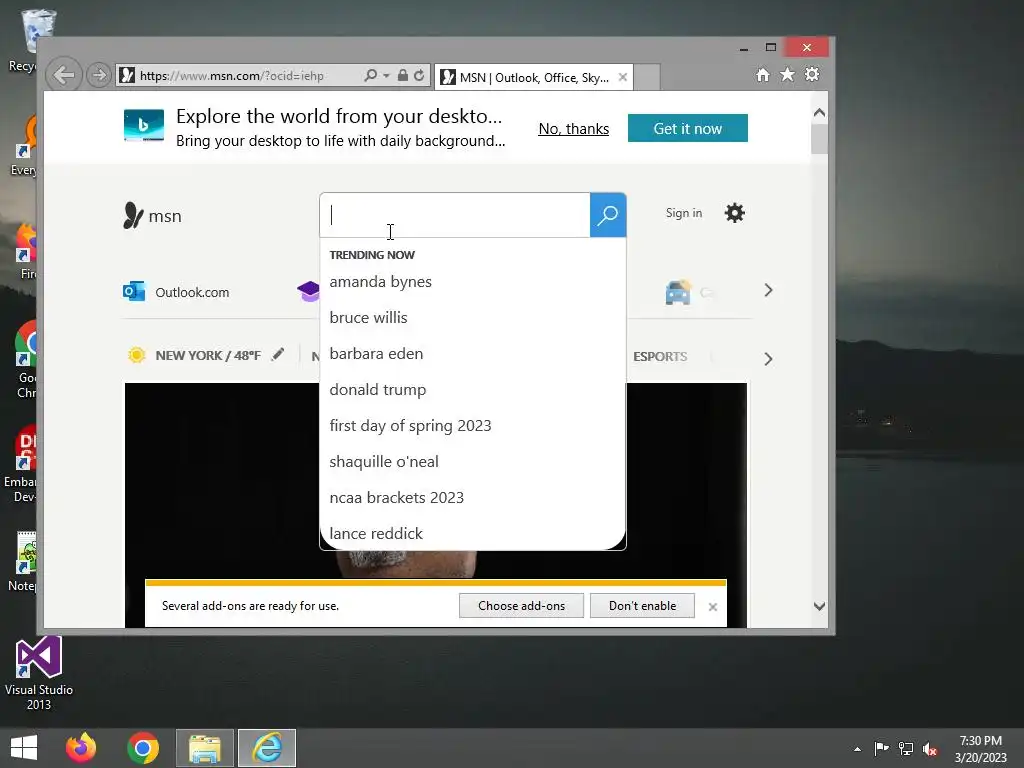Click the NEW YORK / 48°F weather link
1024x768 pixels.
click(208, 355)
